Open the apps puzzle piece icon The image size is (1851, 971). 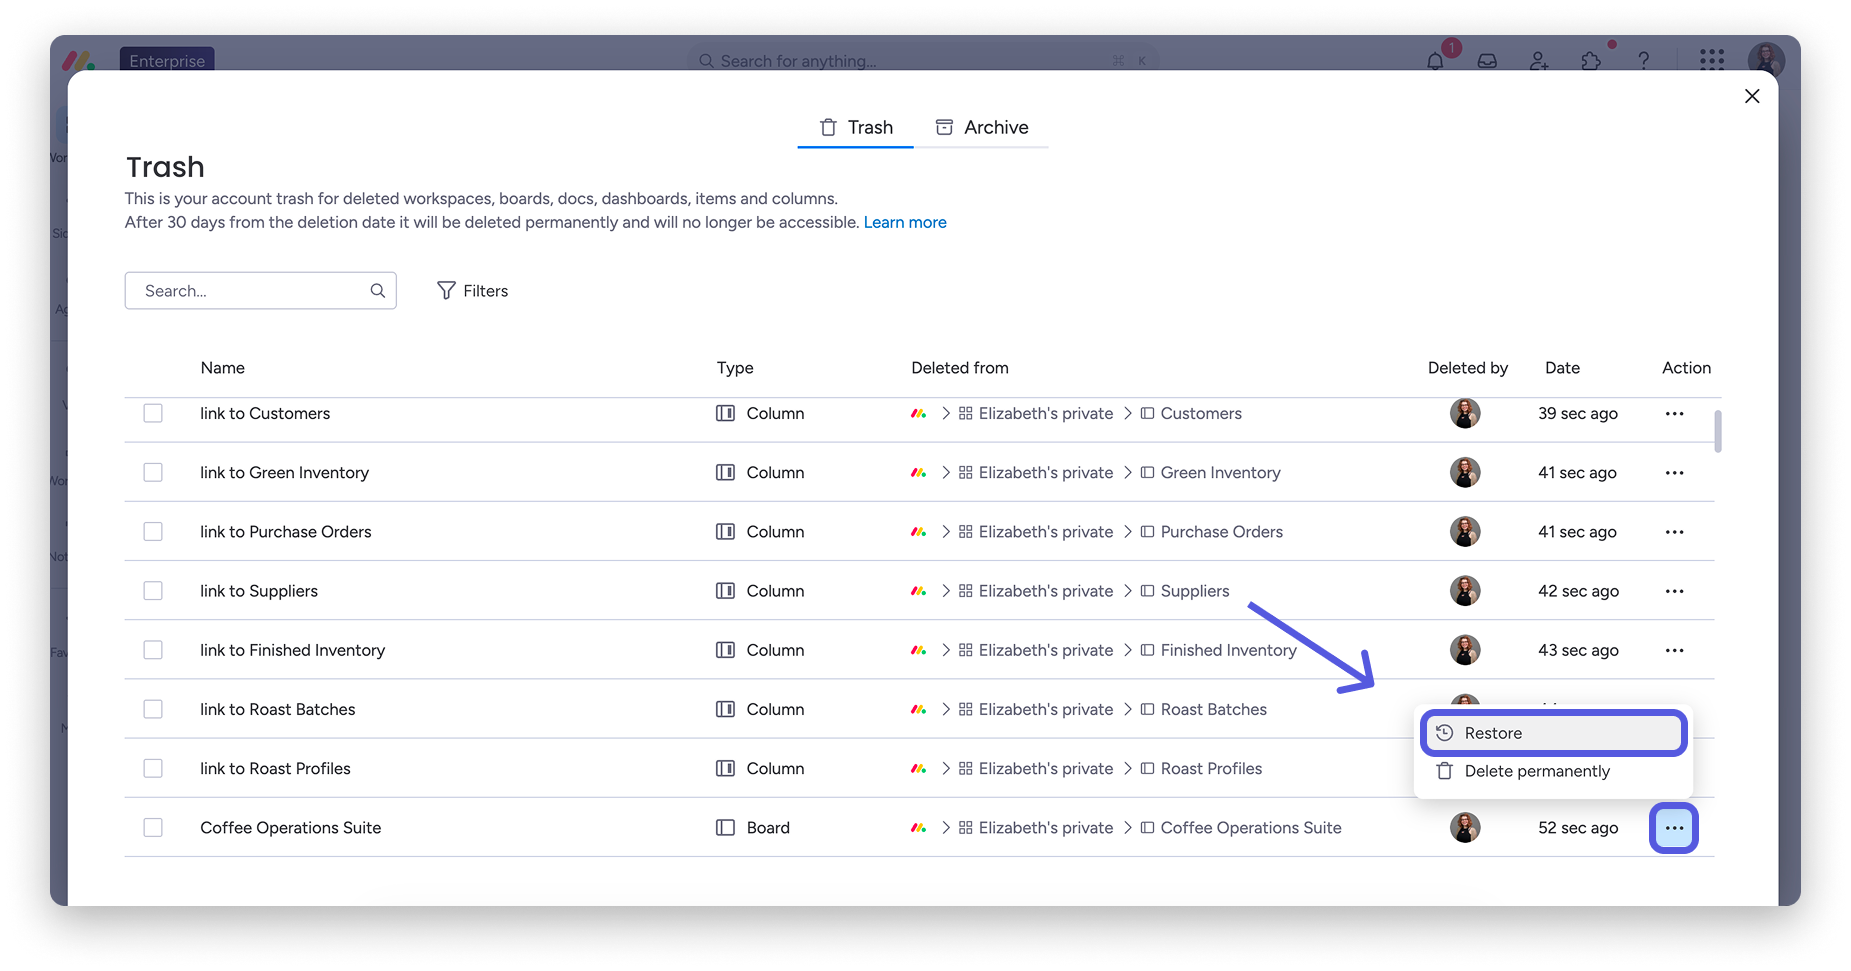[1591, 61]
